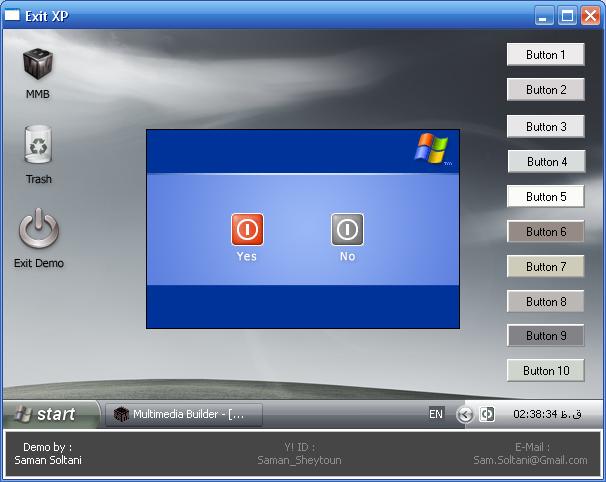The height and width of the screenshot is (482, 606).
Task: Click the speaker tray icon beside clock
Action: 487,414
